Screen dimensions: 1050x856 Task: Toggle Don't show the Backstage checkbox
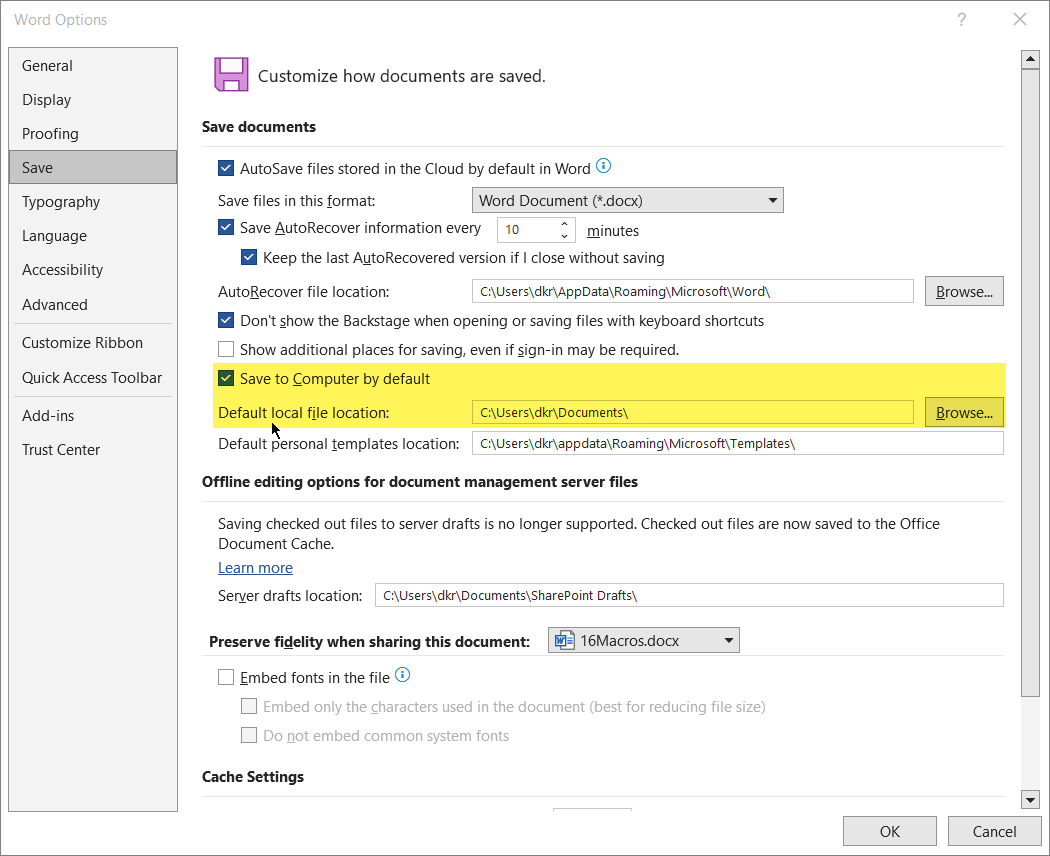[x=226, y=320]
